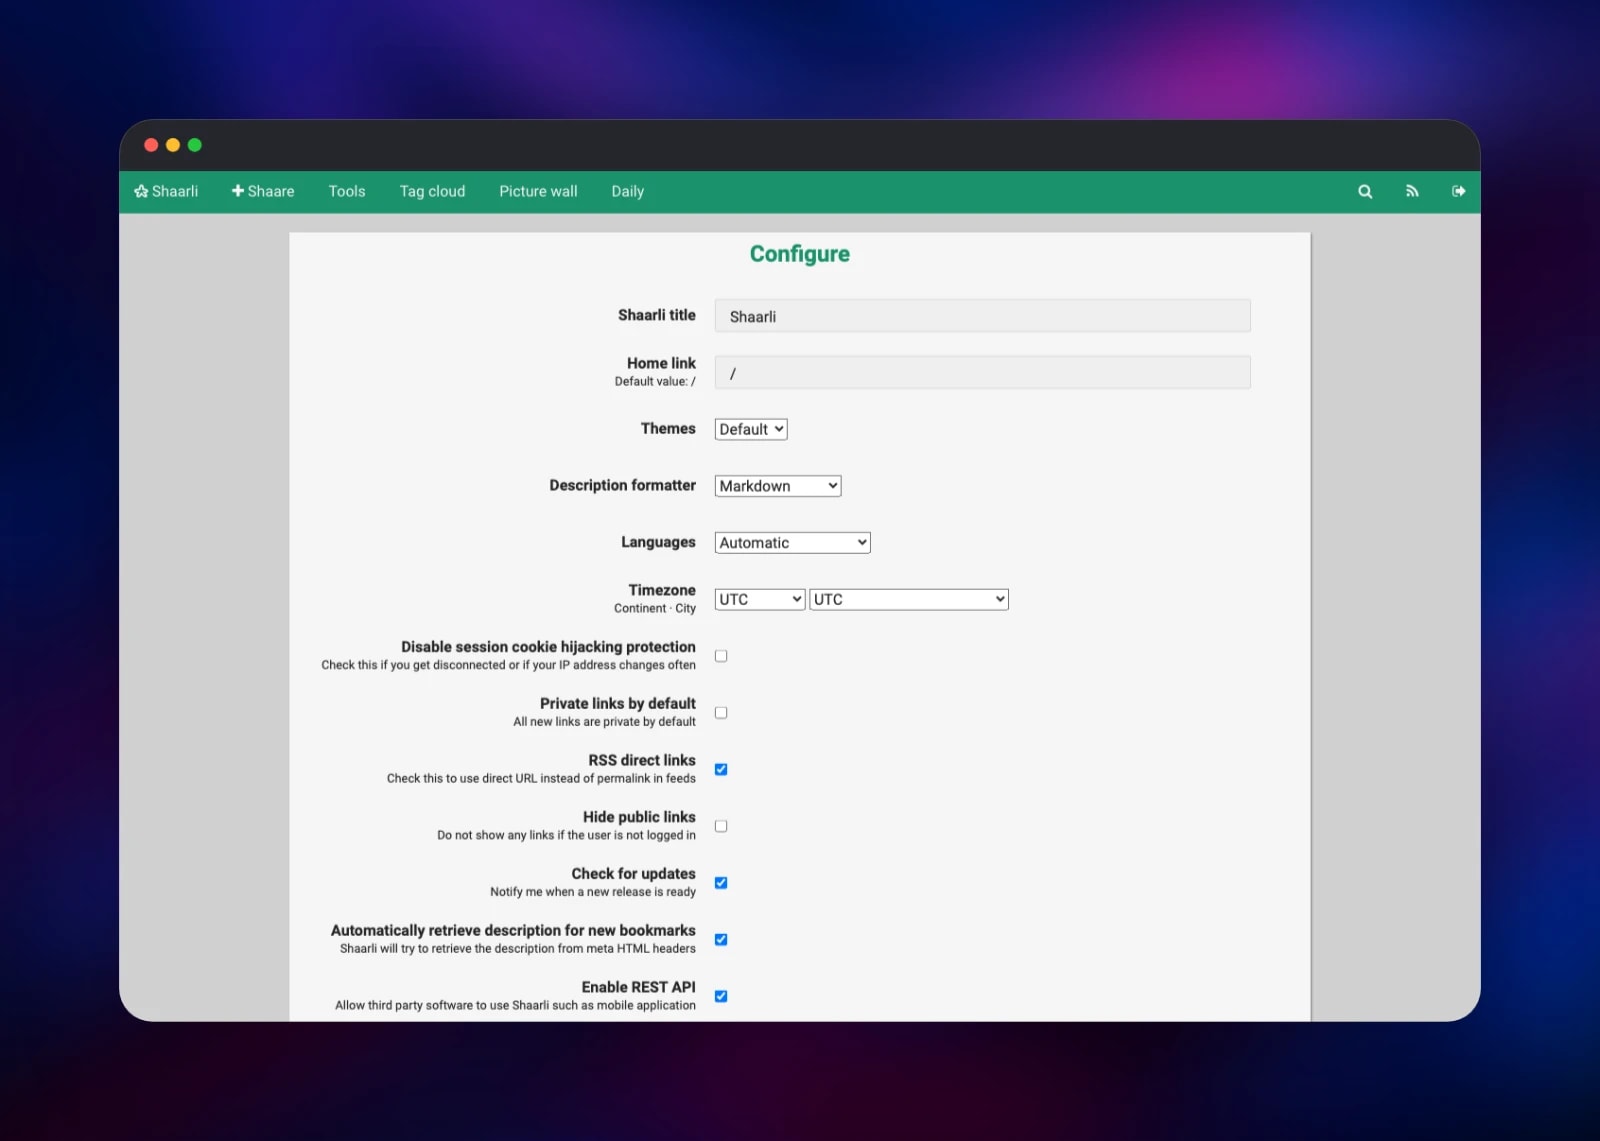1600x1141 pixels.
Task: Open the Daily page
Action: pyautogui.click(x=628, y=191)
